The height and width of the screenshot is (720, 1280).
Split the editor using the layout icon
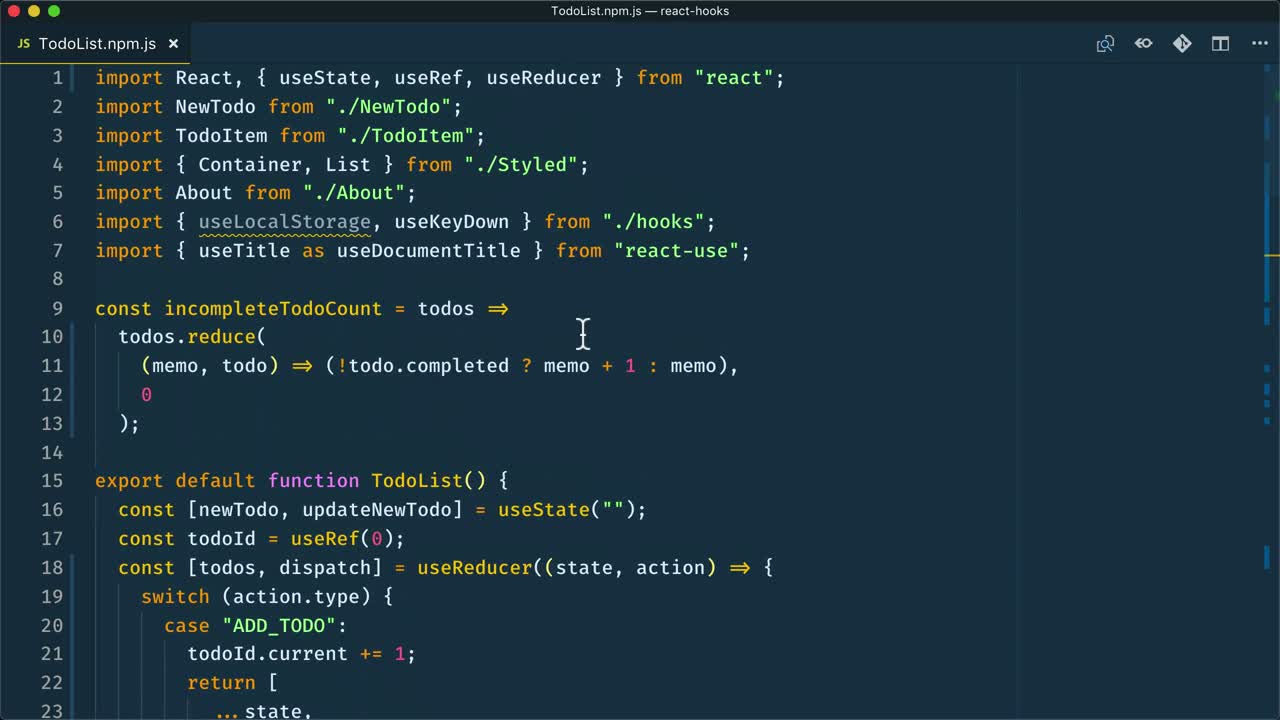click(x=1220, y=44)
